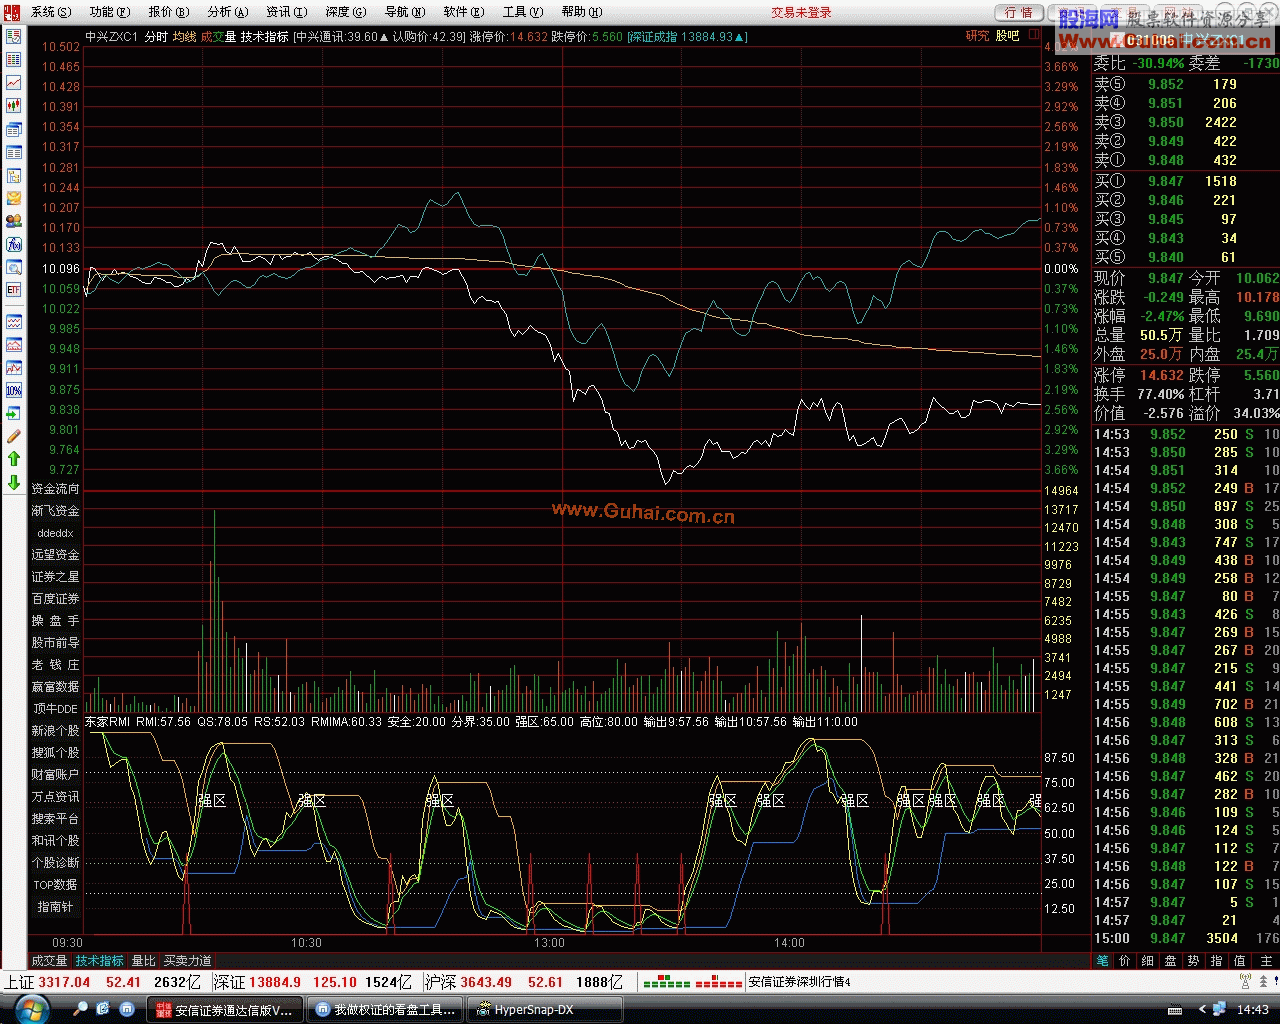
Task: Select the intraday line chart icon
Action: [x=14, y=82]
